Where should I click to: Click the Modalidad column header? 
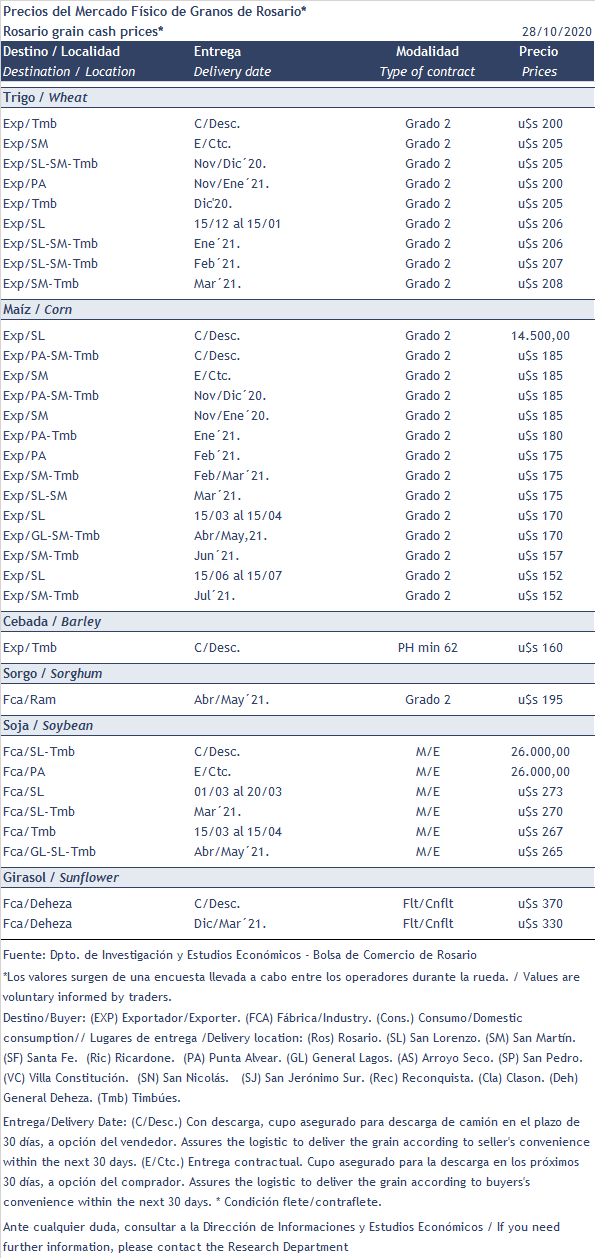427,61
